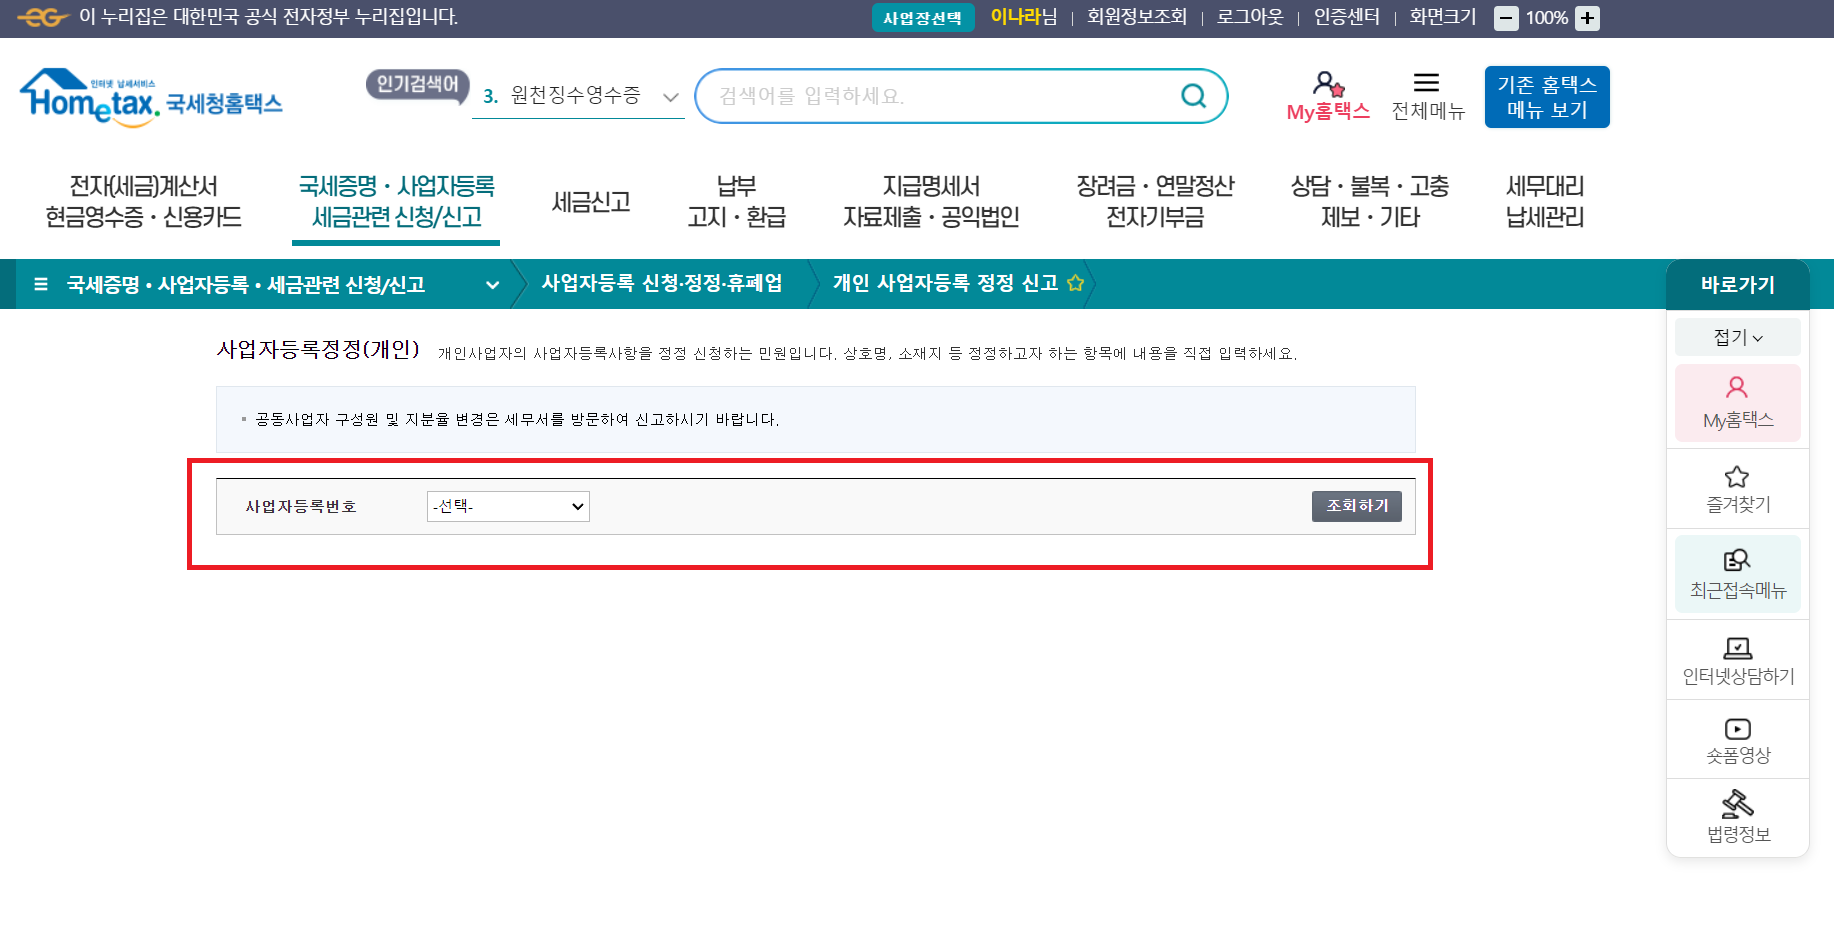This screenshot has height=934, width=1834.
Task: Click popular keyword 원천징수영수증
Action: coord(575,95)
